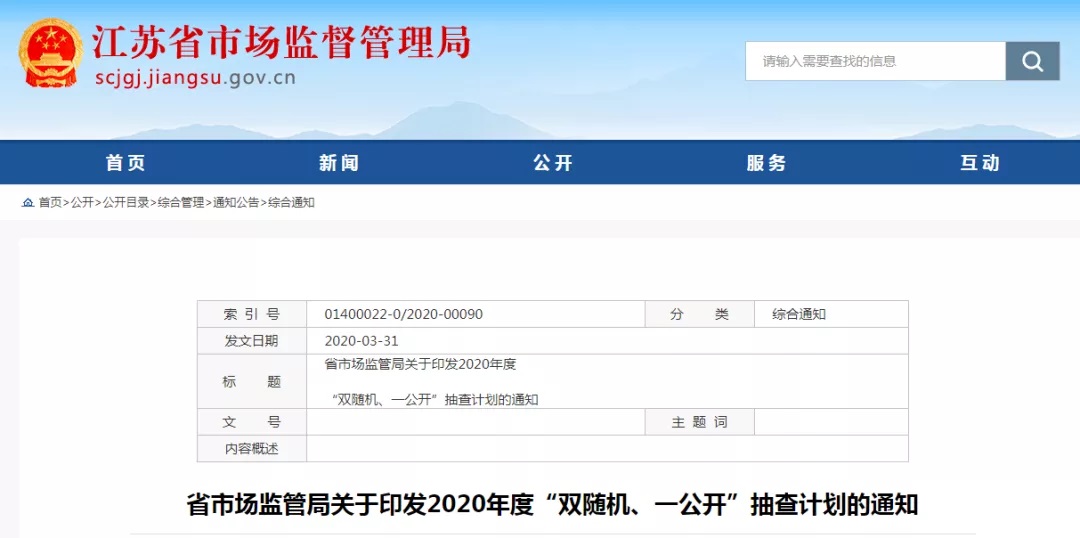Go to the 新闻 navigation tab
Image resolution: width=1080 pixels, height=538 pixels.
tap(339, 163)
